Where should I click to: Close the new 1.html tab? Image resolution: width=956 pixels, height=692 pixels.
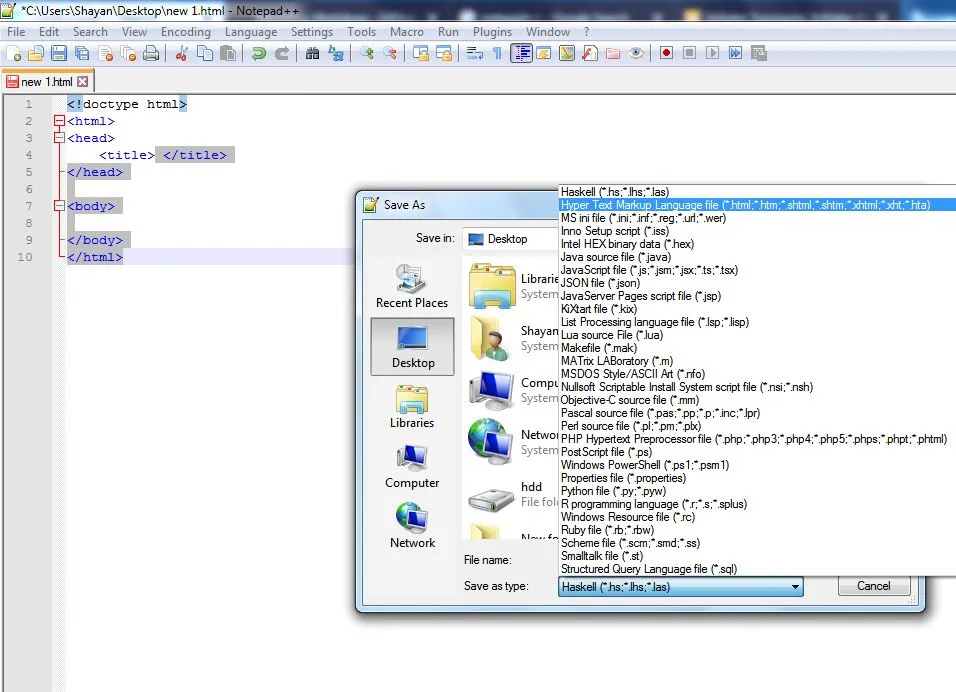(83, 82)
